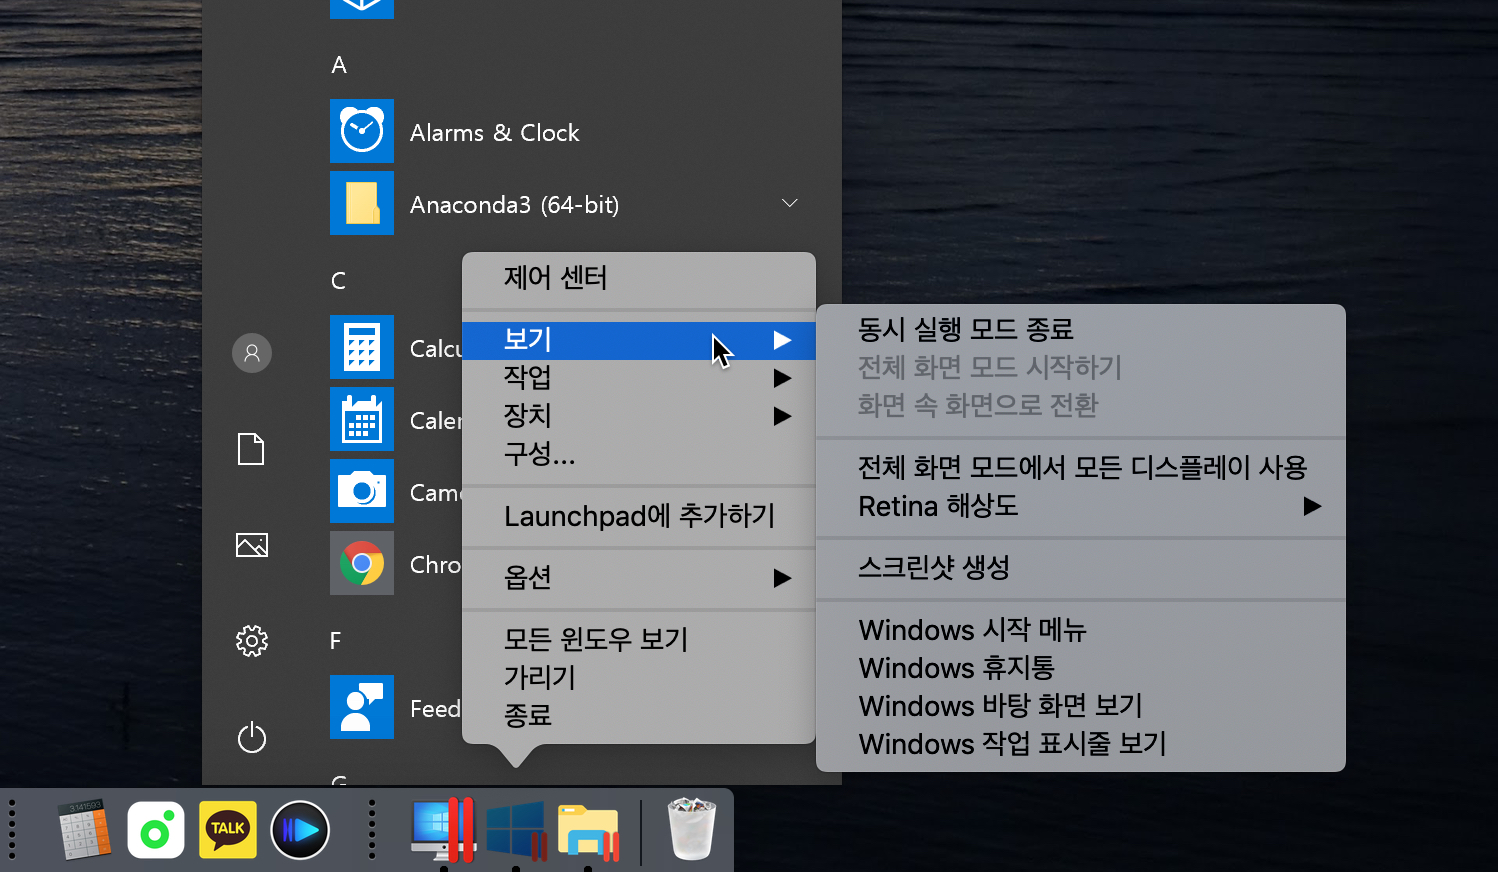Choose Launchpad에 추가하기
1498x872 pixels.
(639, 516)
